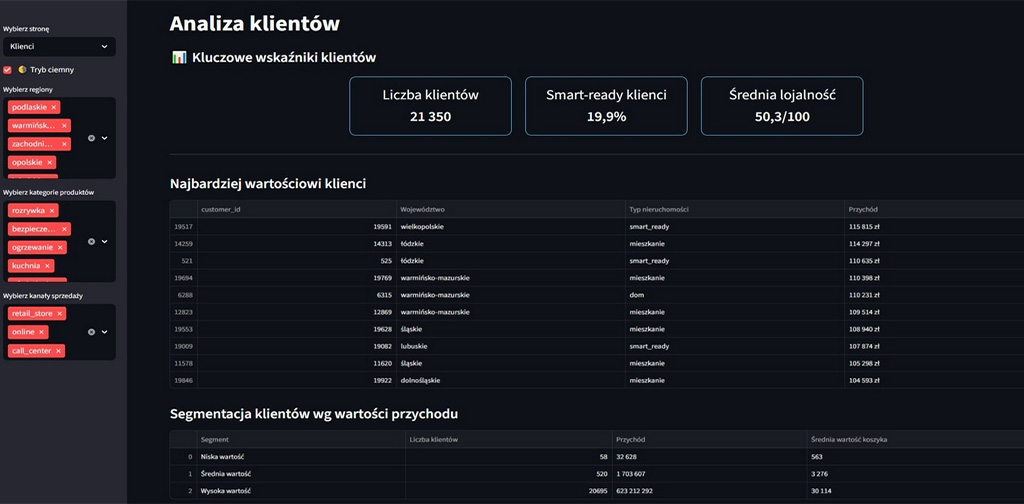Open the Wybierz stronę page dropdown
This screenshot has height=504, width=1024.
pyautogui.click(x=58, y=46)
